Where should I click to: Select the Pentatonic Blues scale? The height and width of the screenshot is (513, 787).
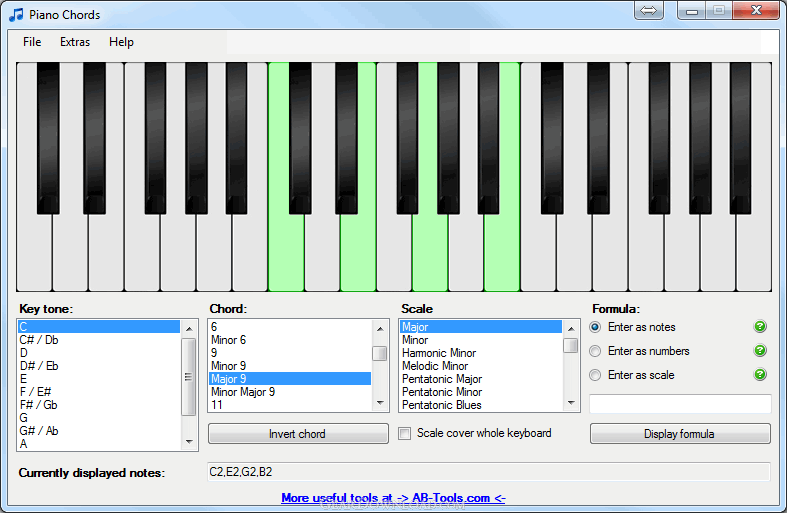(481, 405)
